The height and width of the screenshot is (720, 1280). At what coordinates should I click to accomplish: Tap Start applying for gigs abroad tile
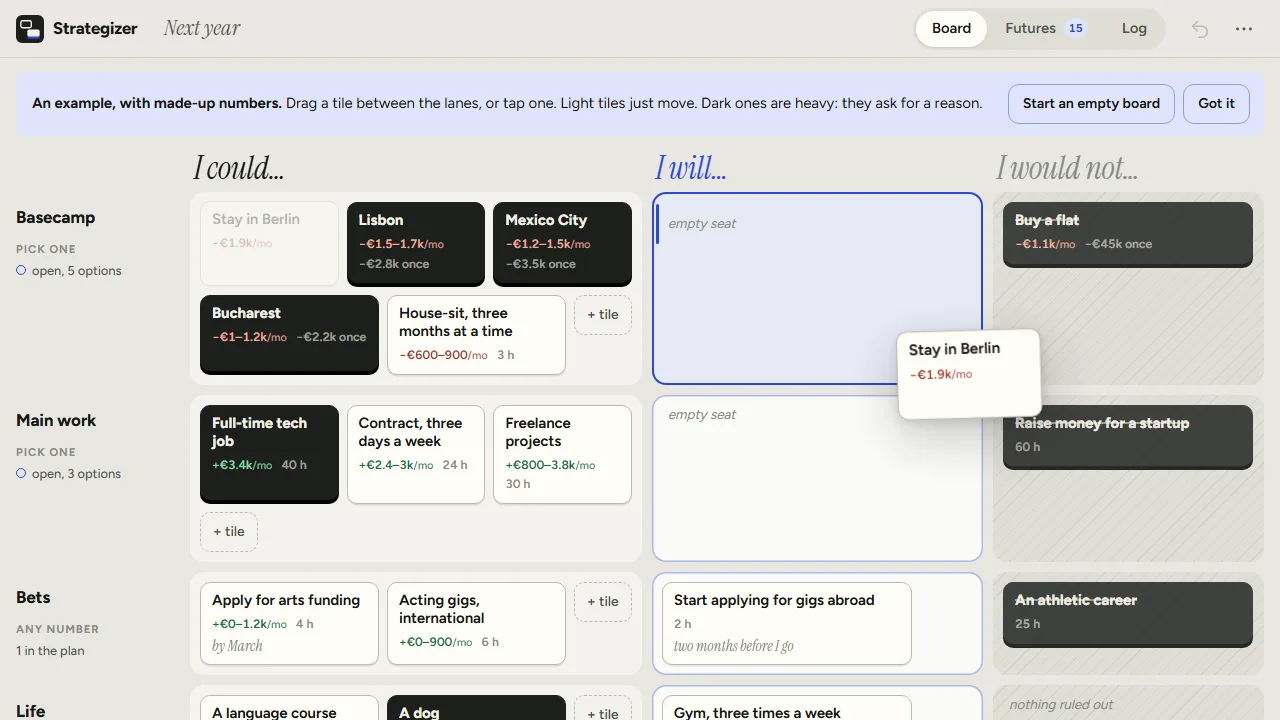[786, 623]
